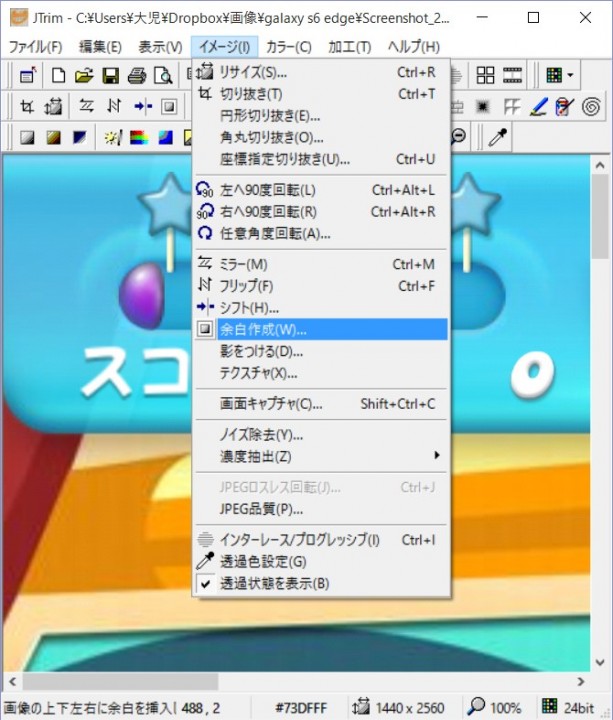Click the first toolbar icon, window with red arrow
The height and width of the screenshot is (720, 613).
28,75
